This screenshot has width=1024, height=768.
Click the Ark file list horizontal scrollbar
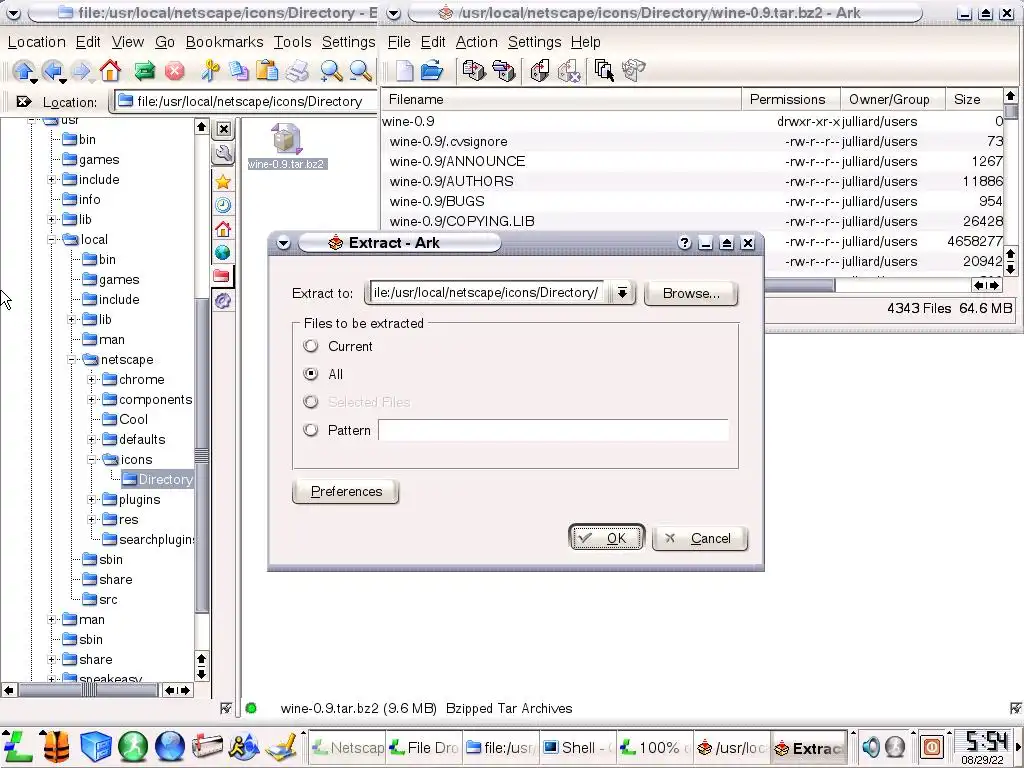click(x=799, y=285)
